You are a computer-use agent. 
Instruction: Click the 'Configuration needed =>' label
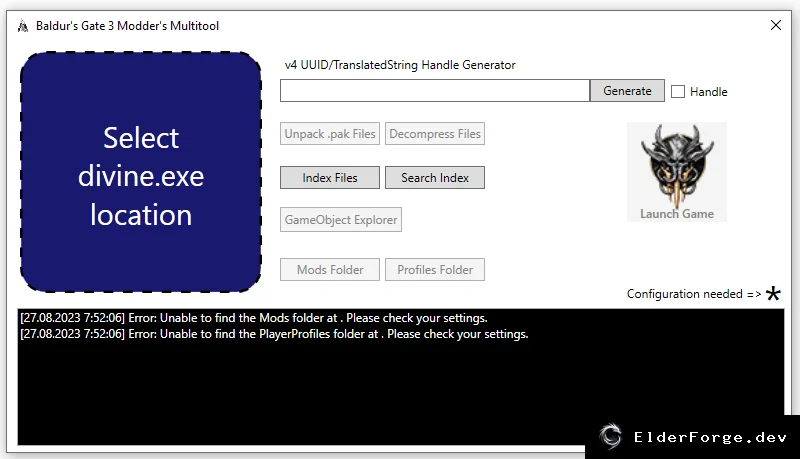[694, 294]
